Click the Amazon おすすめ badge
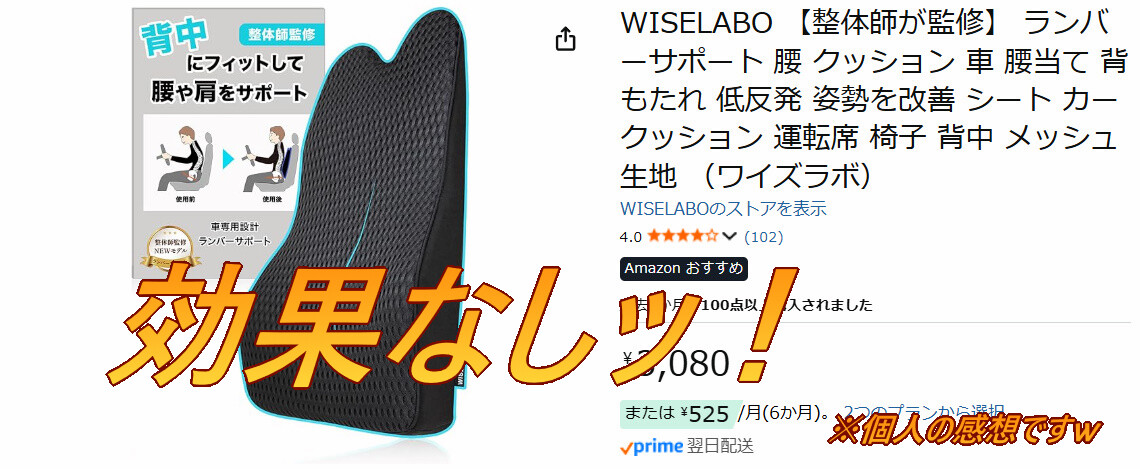1140x469 pixels. (683, 268)
